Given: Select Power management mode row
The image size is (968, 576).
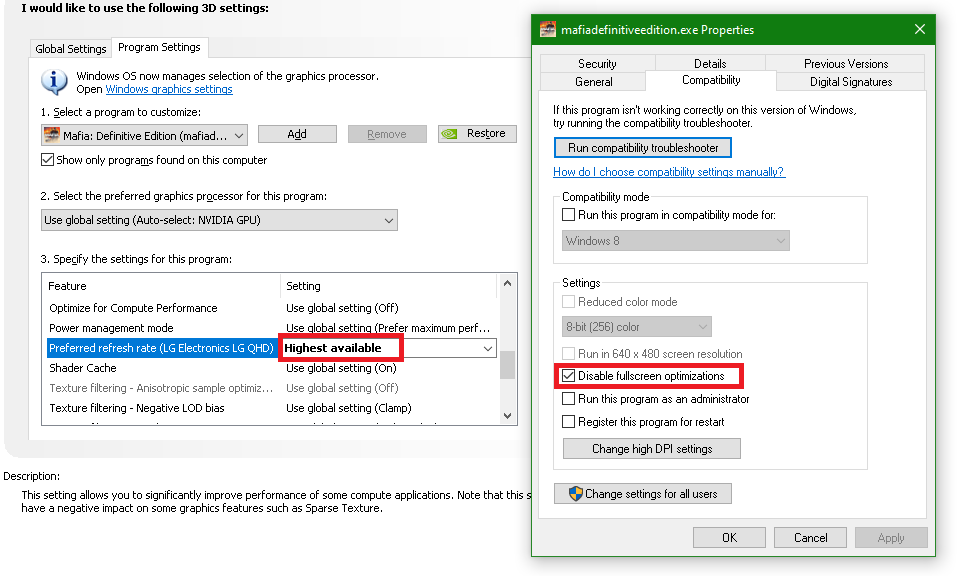Looking at the screenshot, I should pos(270,328).
